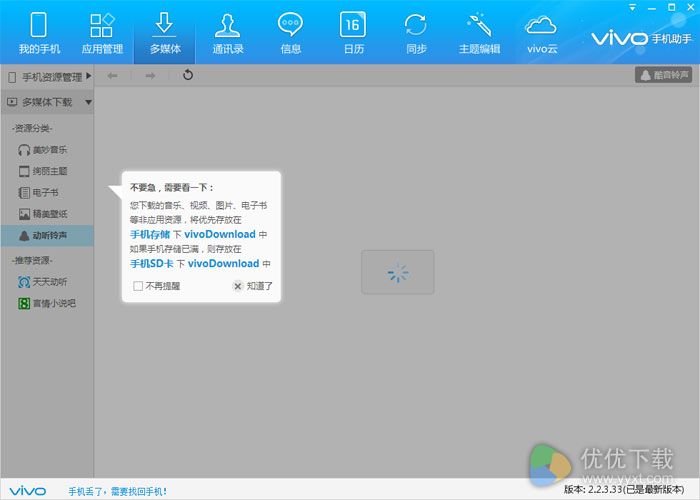
Task: Click the 手机SD卡 highlighted text
Action: (152, 263)
